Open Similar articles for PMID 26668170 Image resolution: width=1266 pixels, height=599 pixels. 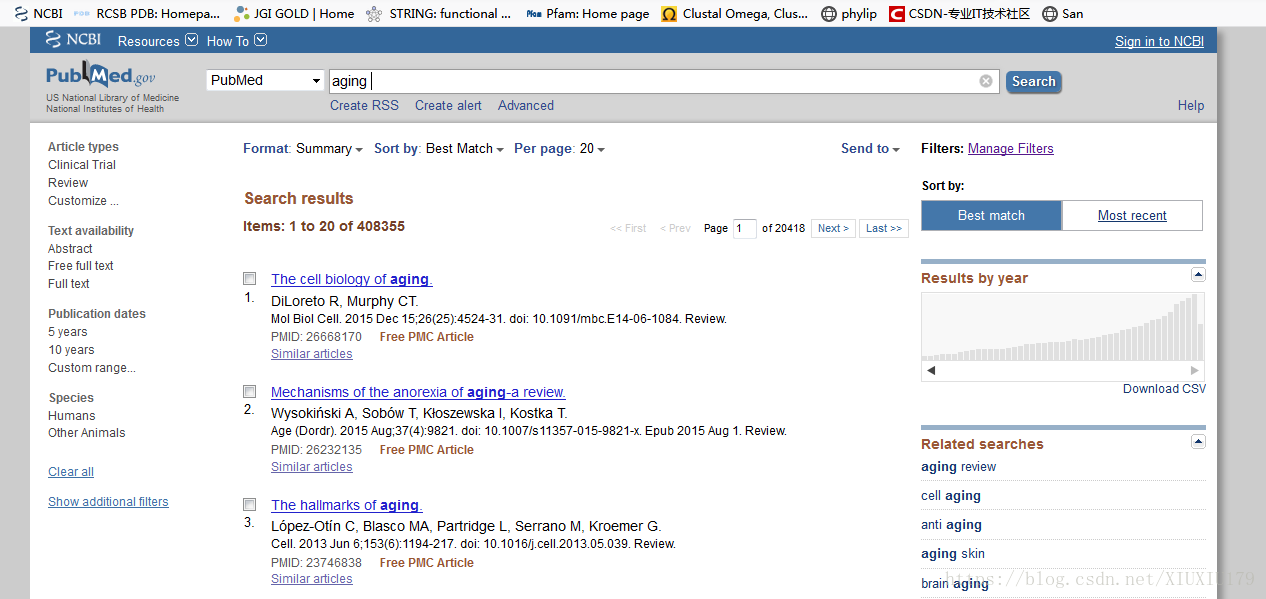tap(312, 354)
